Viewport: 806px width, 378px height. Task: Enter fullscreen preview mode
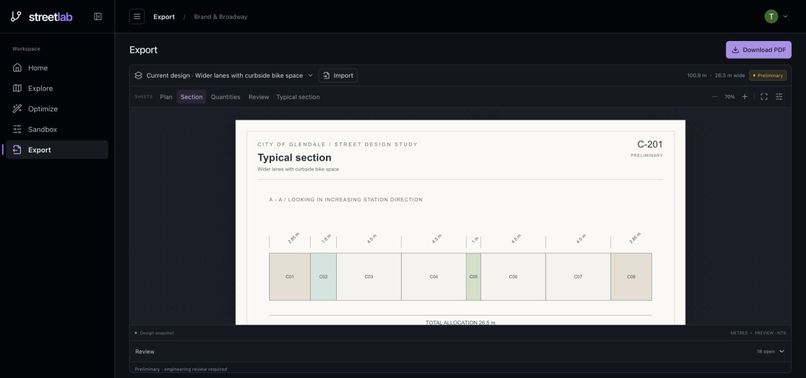coord(764,97)
